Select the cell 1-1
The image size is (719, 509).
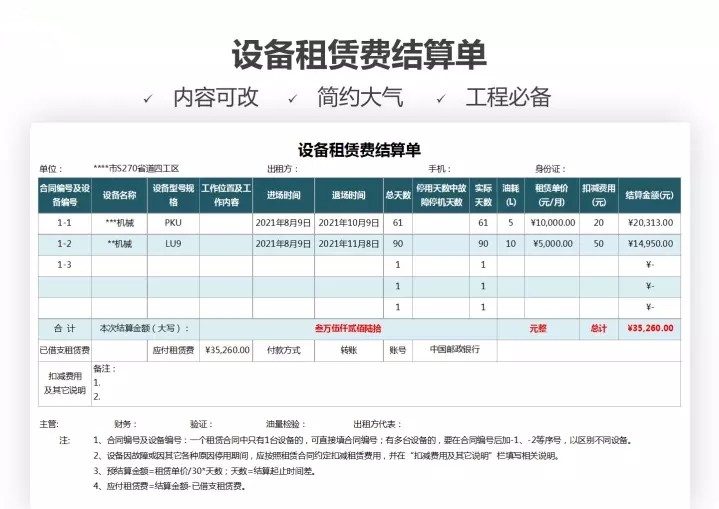pyautogui.click(x=65, y=223)
